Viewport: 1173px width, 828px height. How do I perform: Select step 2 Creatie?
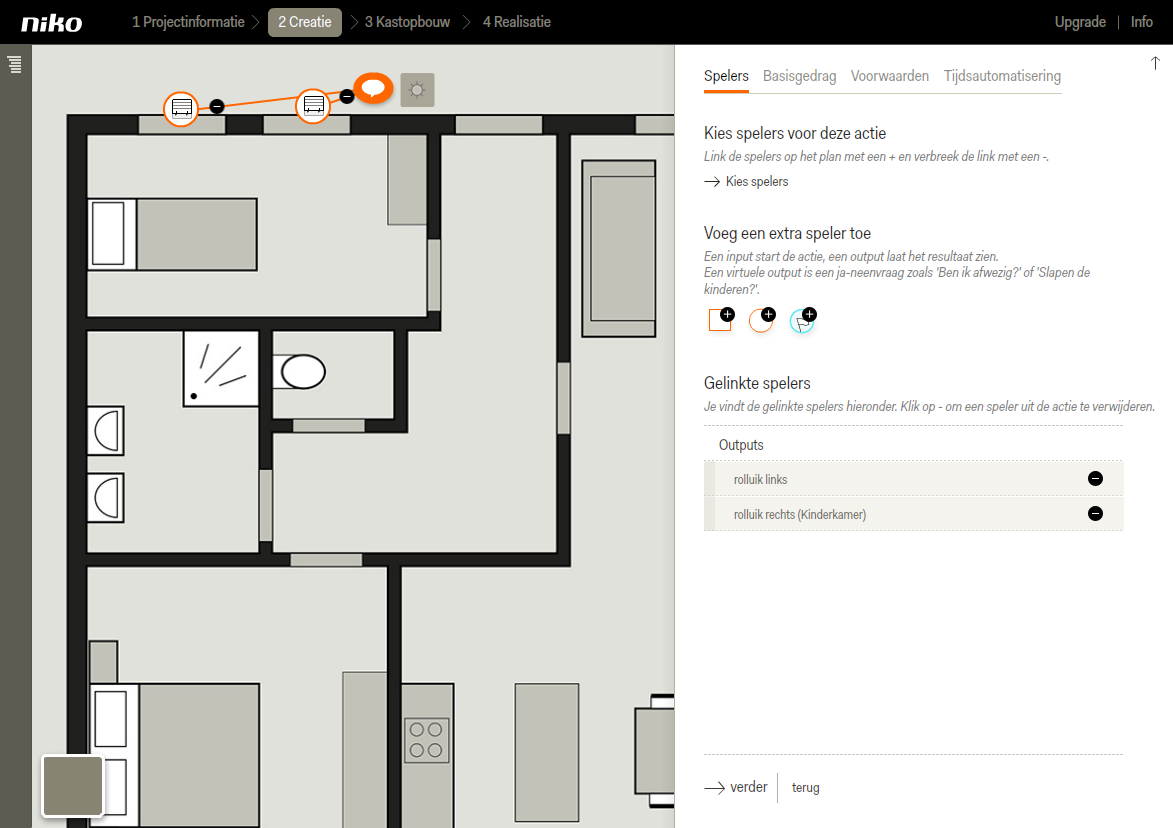[x=304, y=22]
